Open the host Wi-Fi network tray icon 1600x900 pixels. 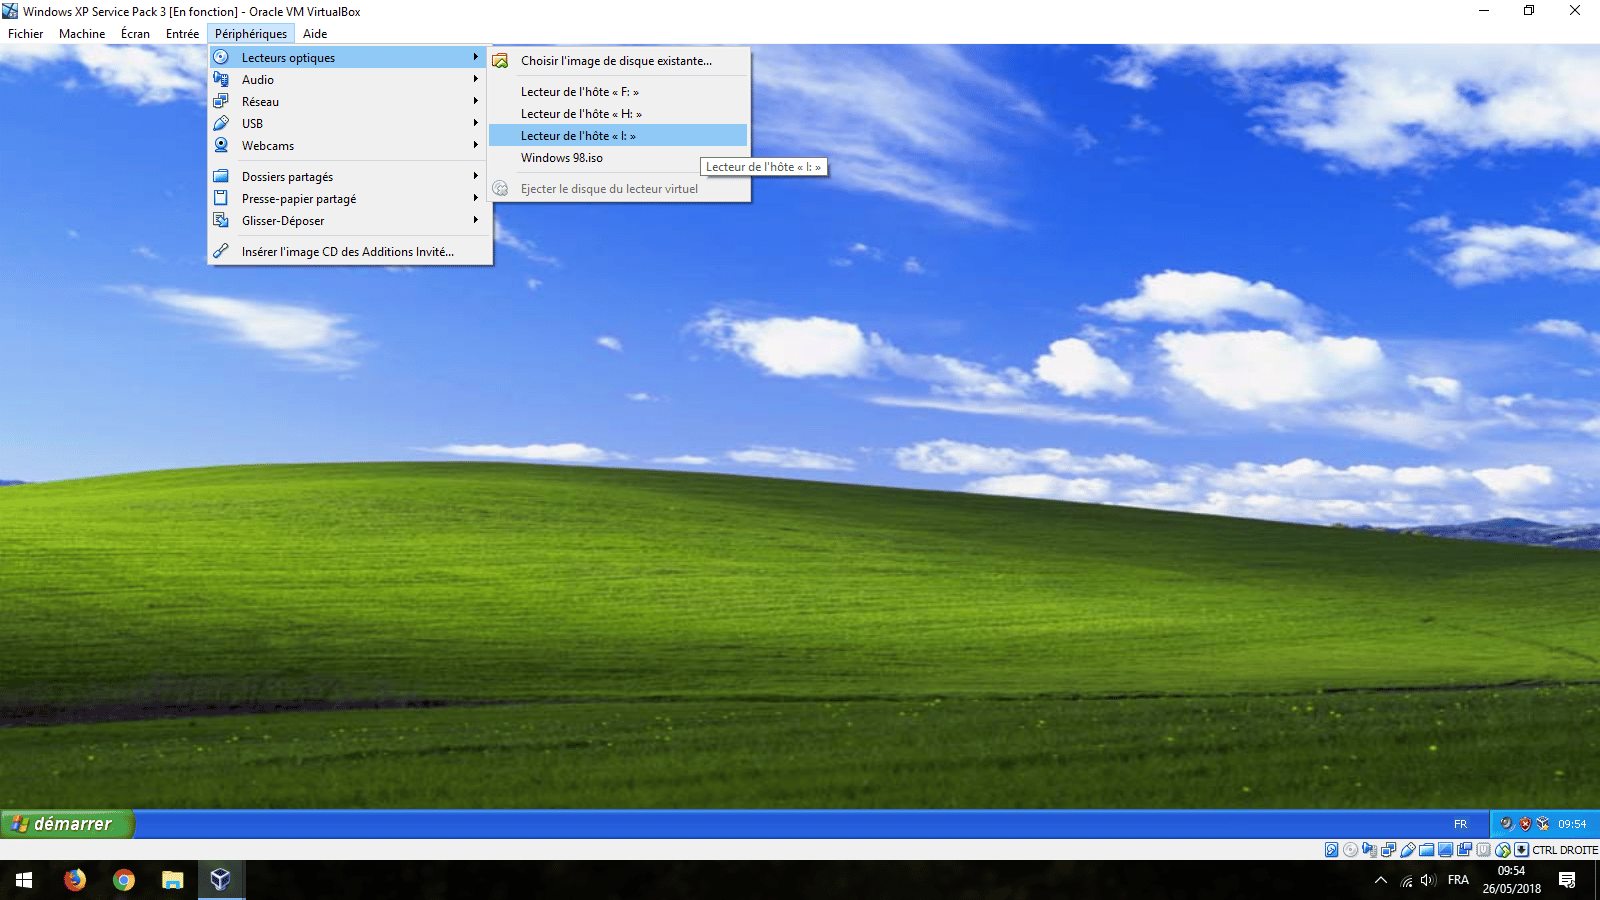click(1406, 881)
